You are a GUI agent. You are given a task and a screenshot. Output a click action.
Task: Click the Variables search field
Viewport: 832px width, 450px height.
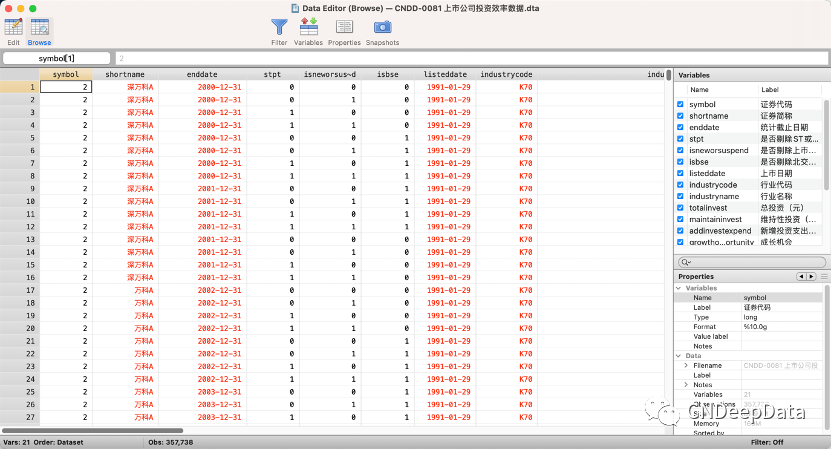pos(752,262)
